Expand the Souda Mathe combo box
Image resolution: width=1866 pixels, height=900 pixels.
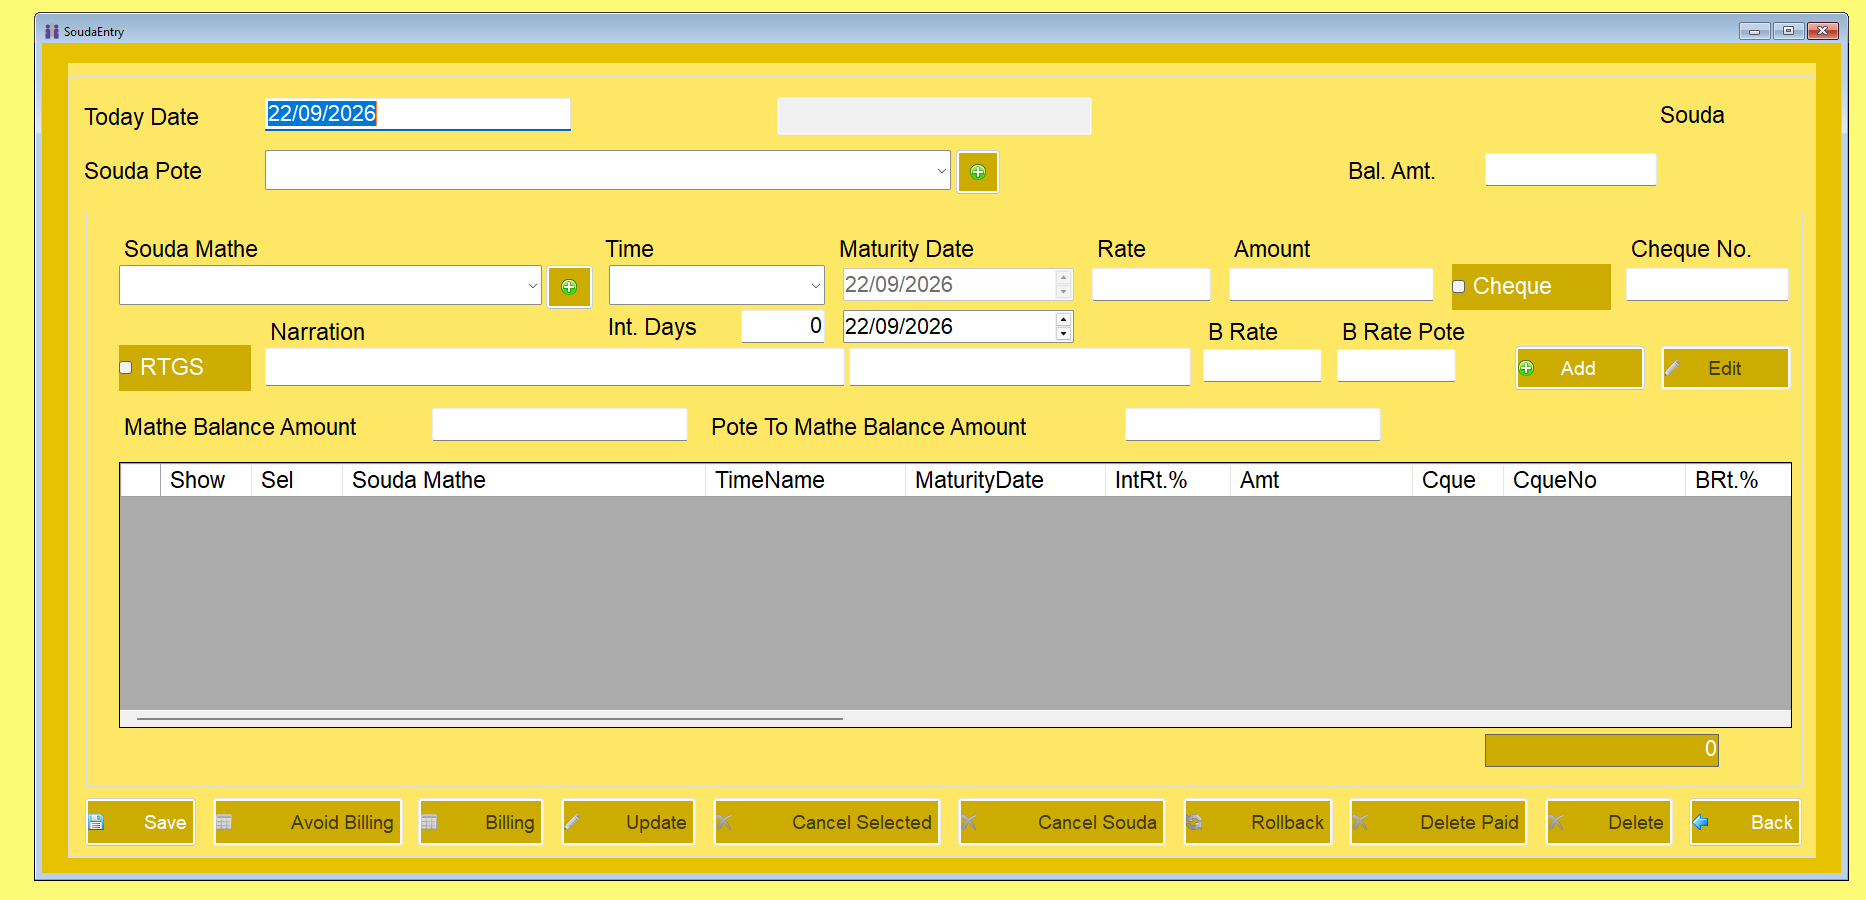pyautogui.click(x=532, y=286)
